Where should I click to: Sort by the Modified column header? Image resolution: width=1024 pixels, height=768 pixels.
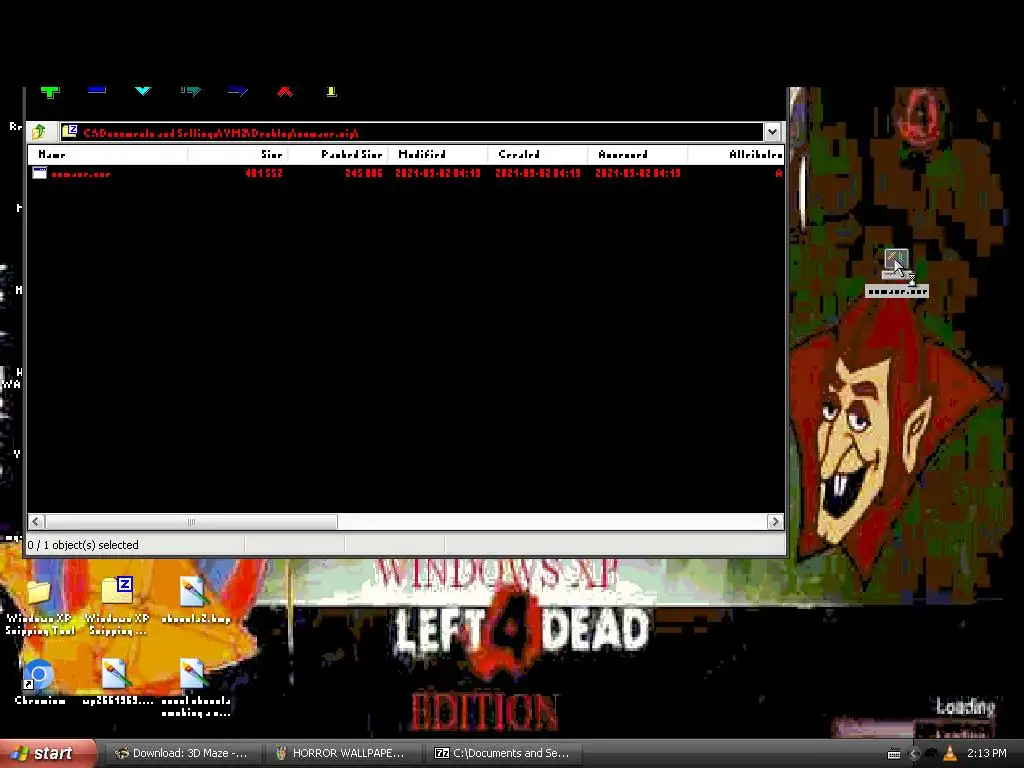click(438, 155)
